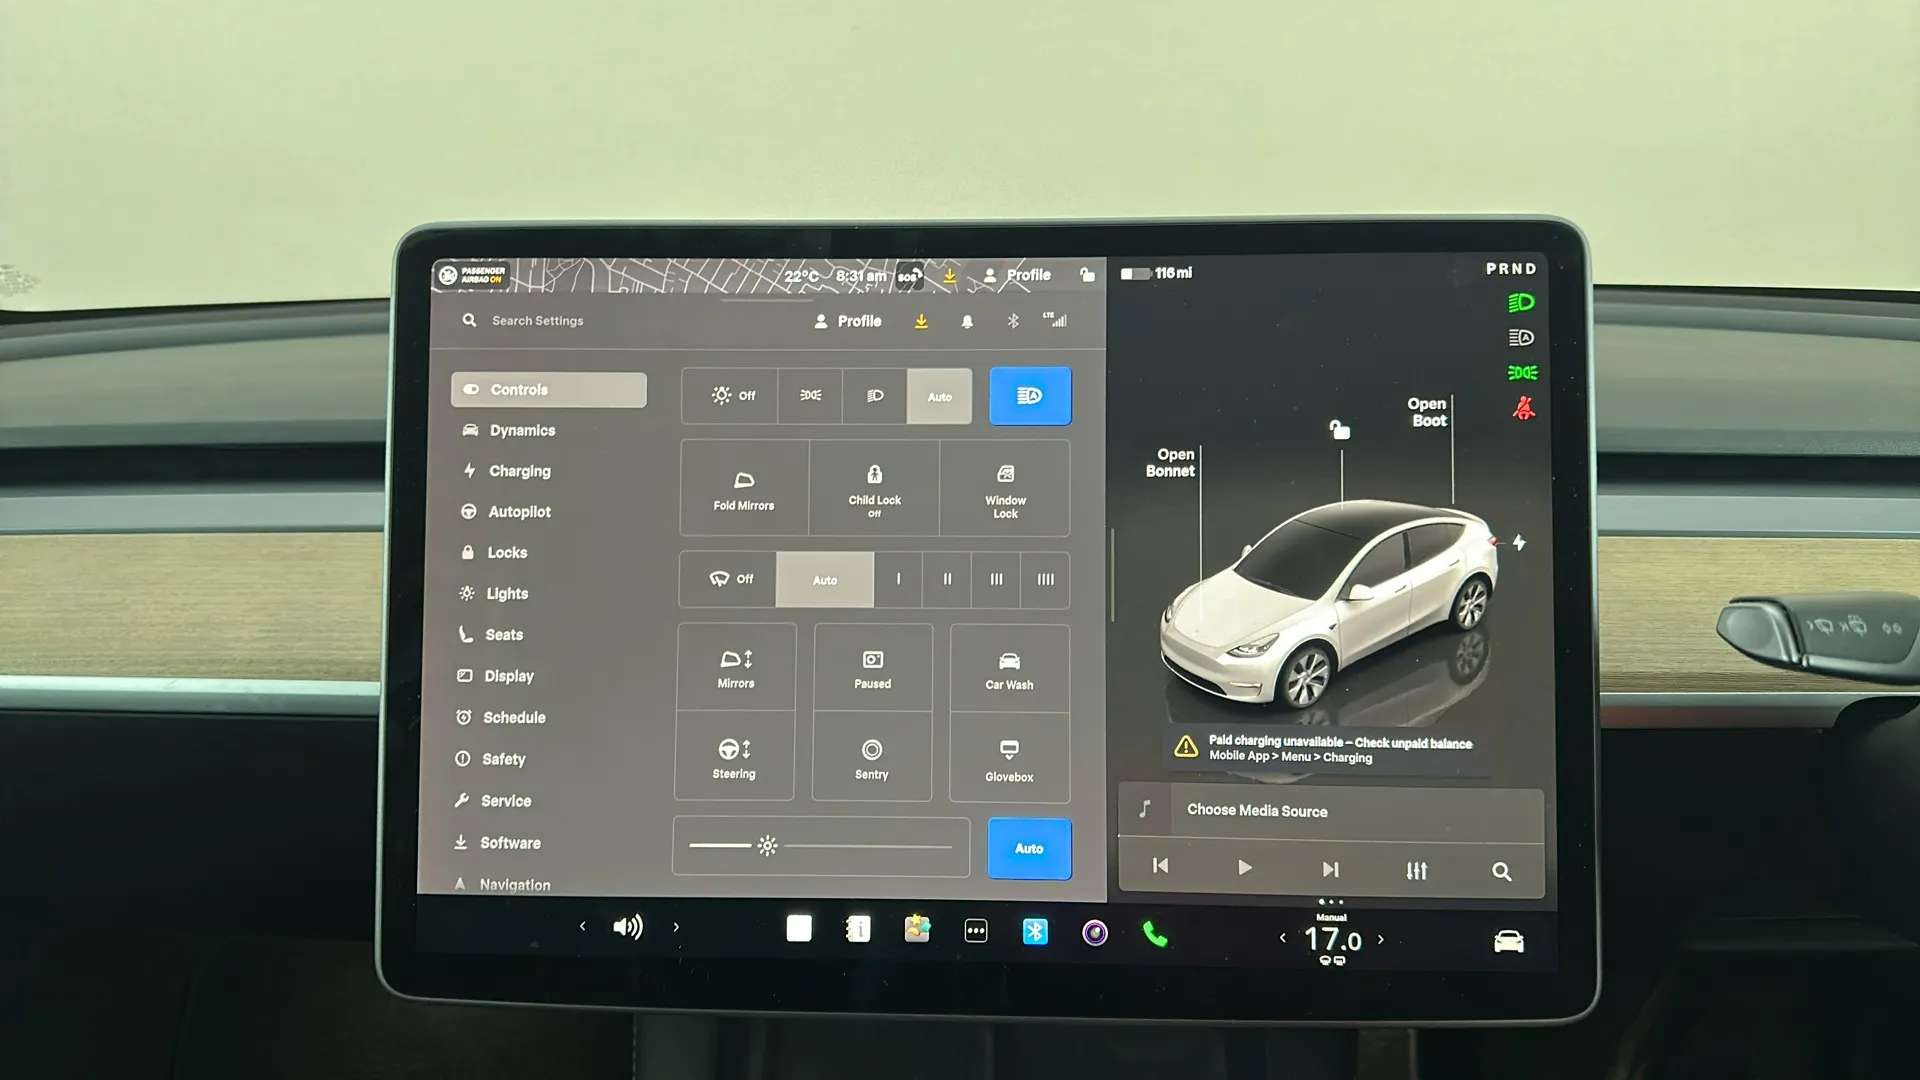
Task: Open the Lights settings menu
Action: click(492, 593)
